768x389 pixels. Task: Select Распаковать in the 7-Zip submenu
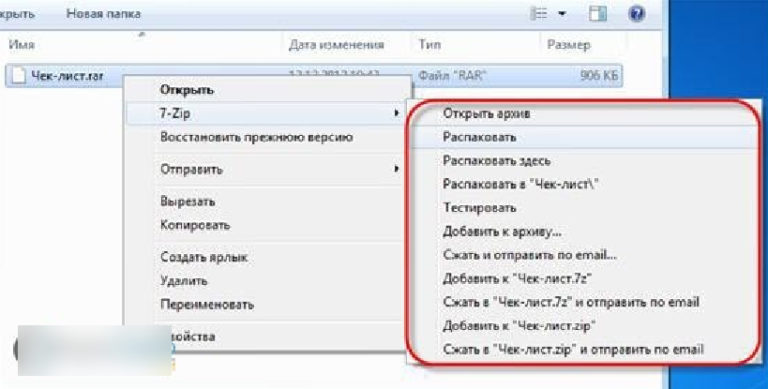pyautogui.click(x=479, y=137)
